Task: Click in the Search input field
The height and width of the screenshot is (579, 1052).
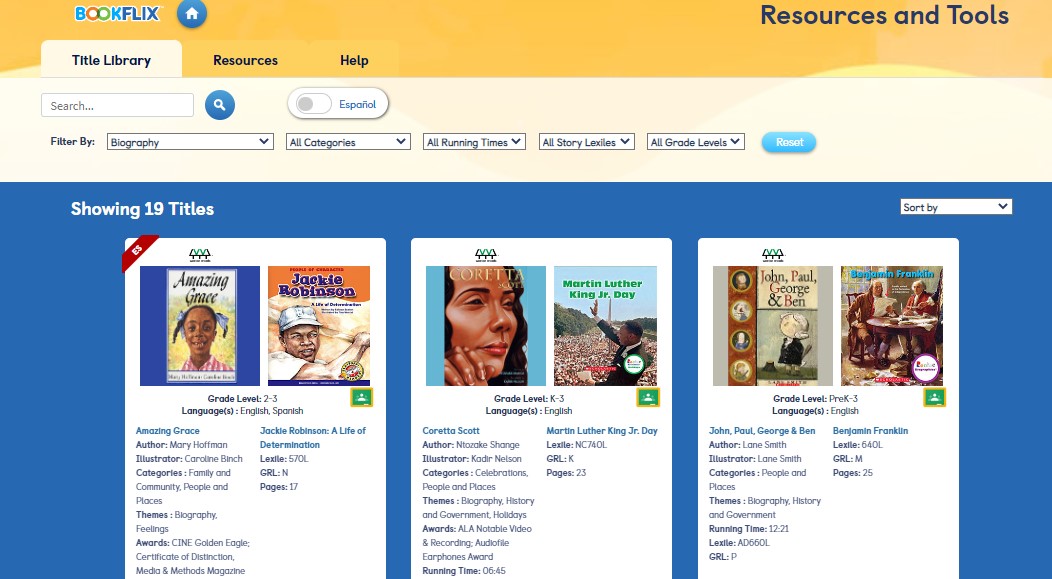Action: tap(117, 105)
